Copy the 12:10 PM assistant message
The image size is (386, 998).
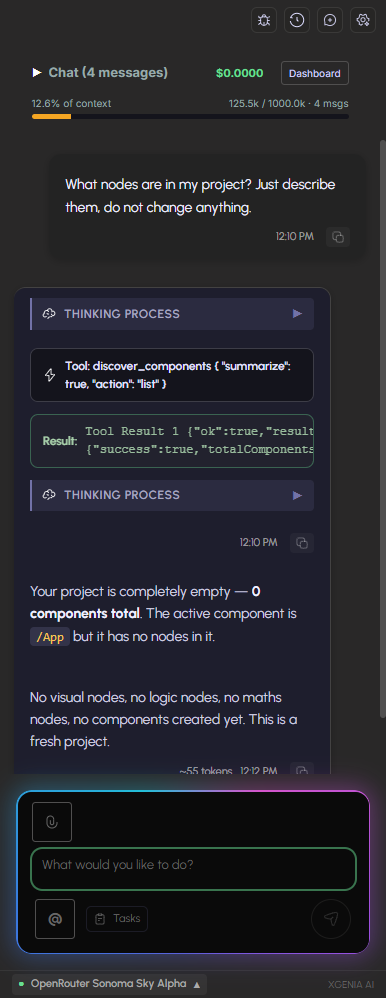coord(302,543)
